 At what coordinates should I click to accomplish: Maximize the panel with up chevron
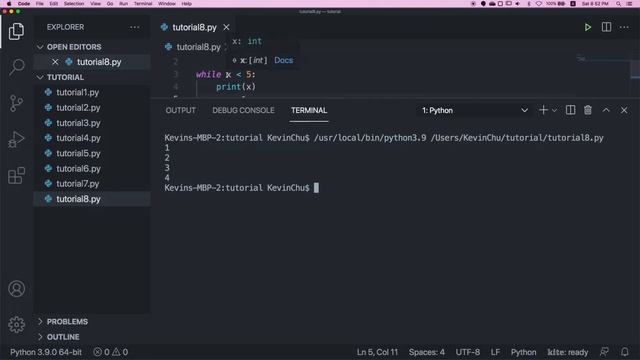pos(606,110)
